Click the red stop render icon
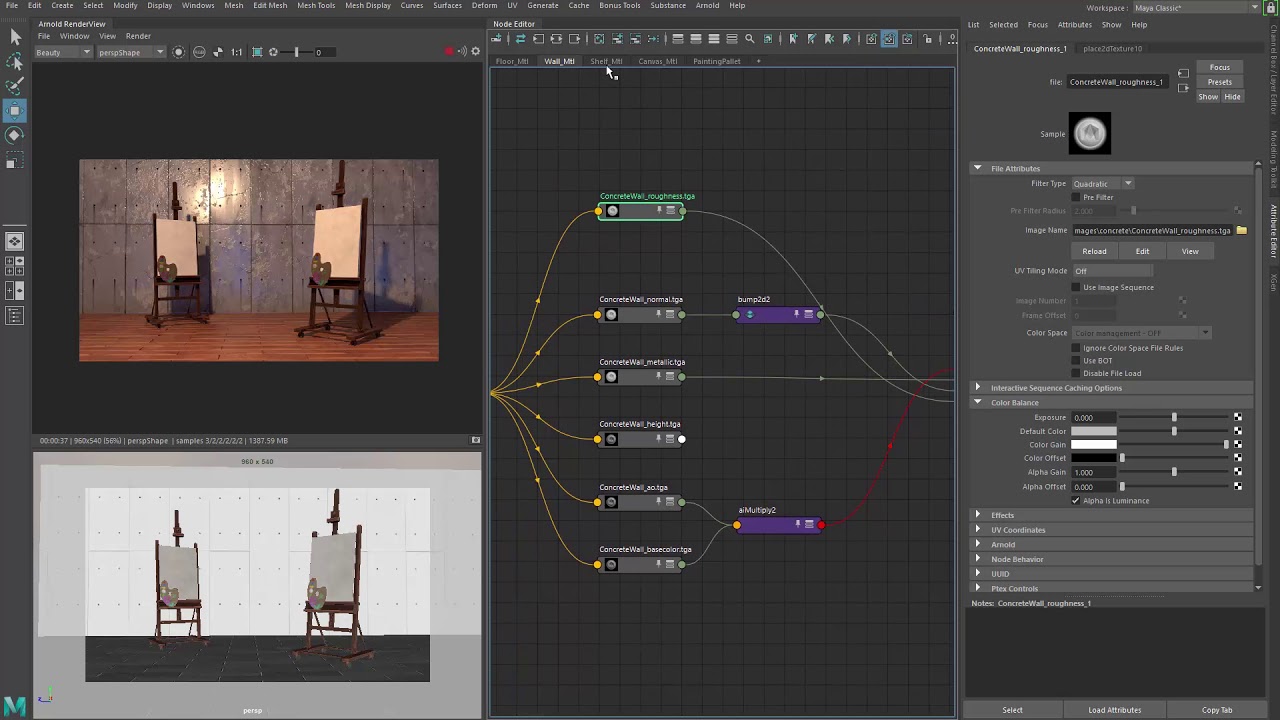 449,52
